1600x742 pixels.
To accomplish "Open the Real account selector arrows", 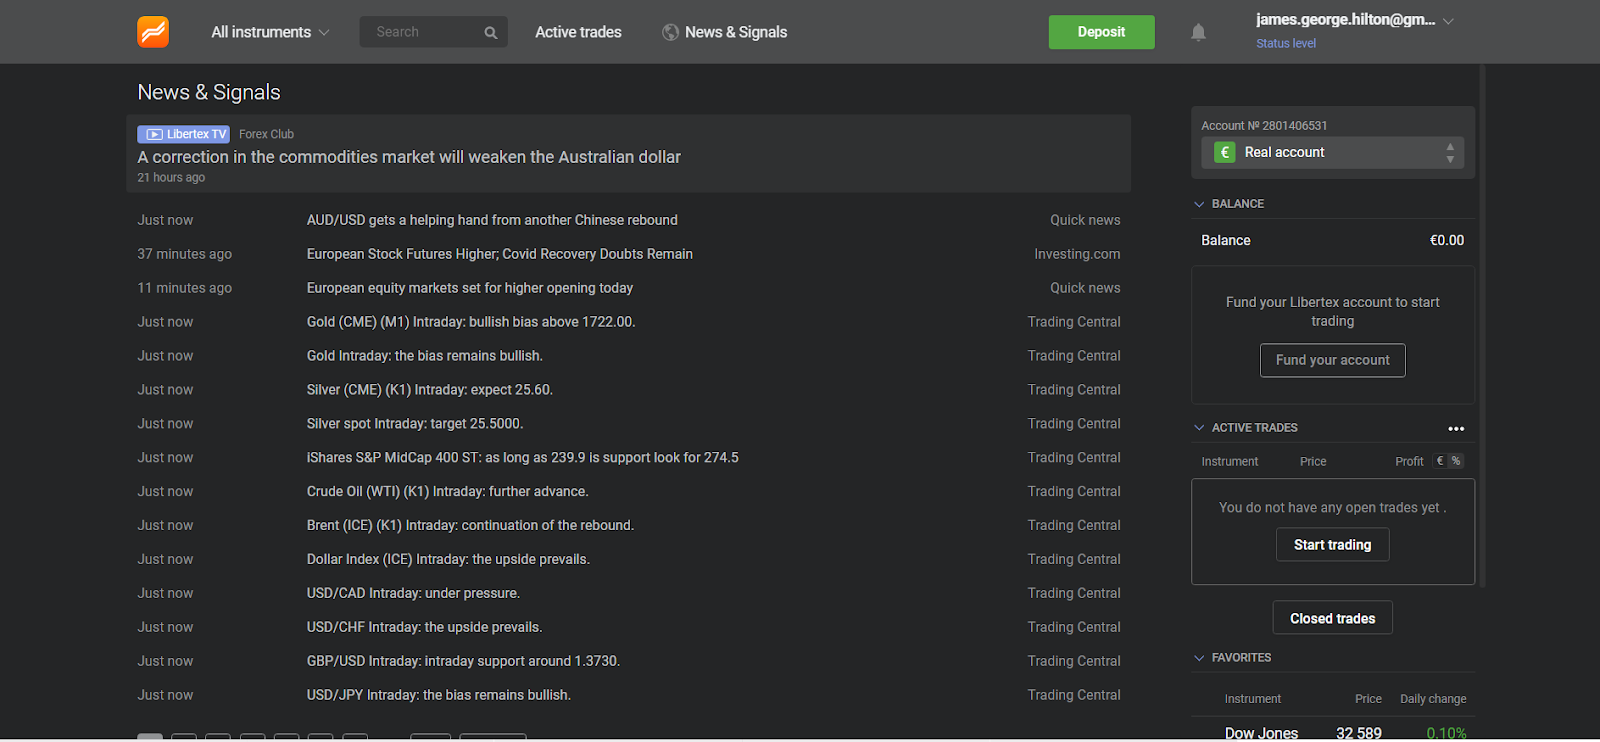I will click(1449, 153).
